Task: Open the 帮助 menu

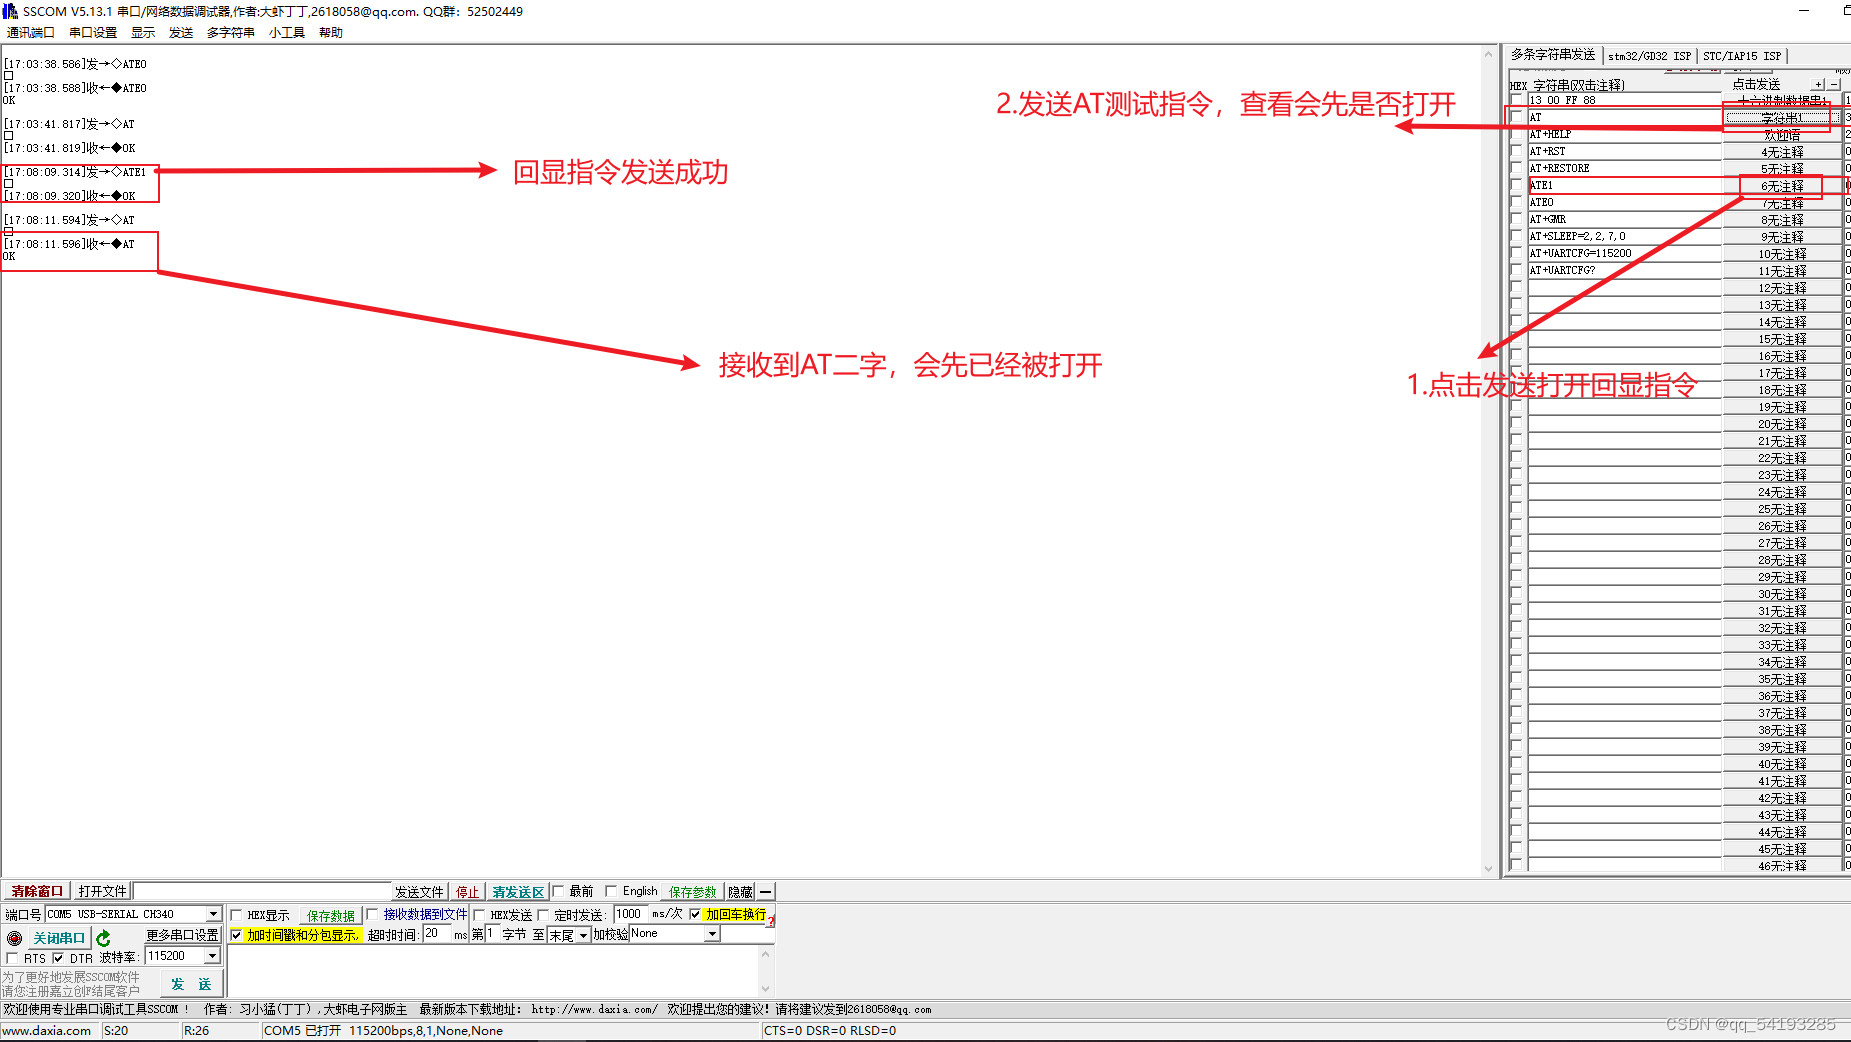Action: (331, 32)
